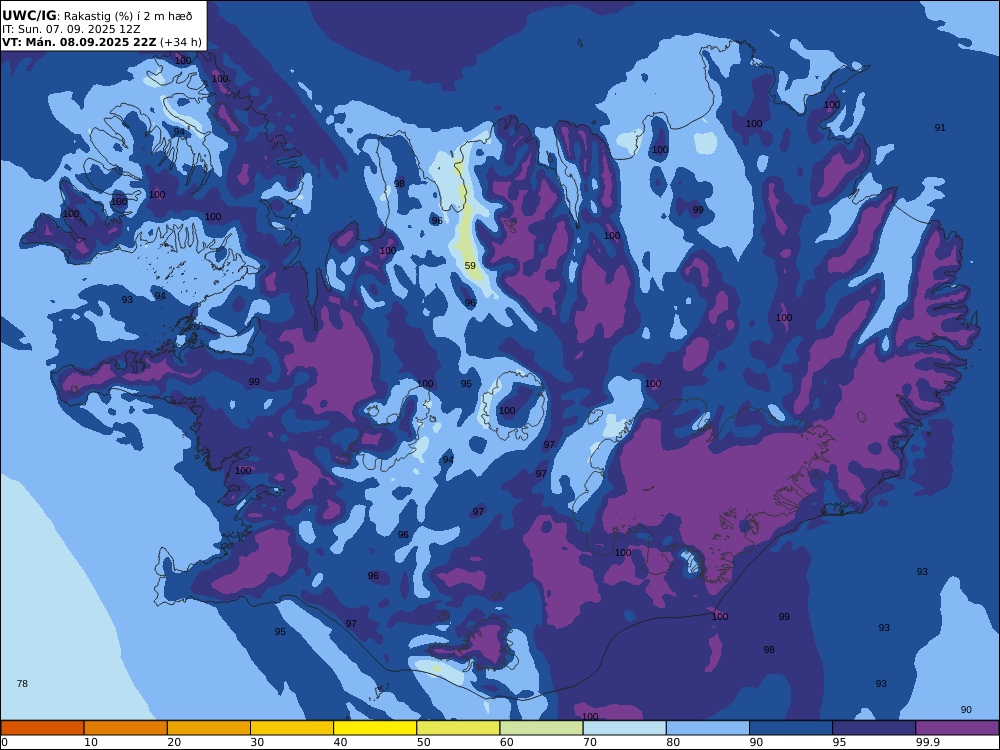Screen dimensions: 1000x750
Task: Click the '78' humidity value over the ocean
Action: coord(22,684)
